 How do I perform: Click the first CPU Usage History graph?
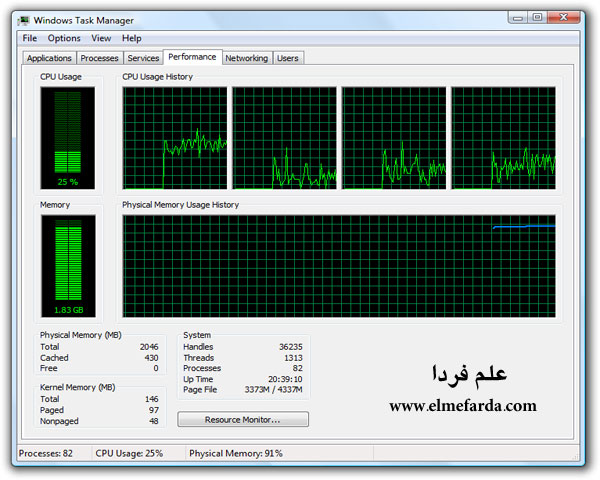point(175,138)
